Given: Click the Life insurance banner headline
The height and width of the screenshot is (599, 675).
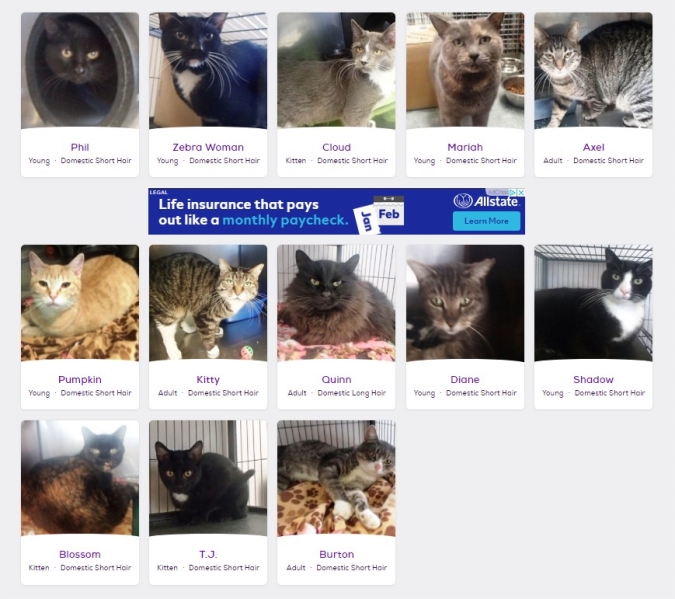Looking at the screenshot, I should (x=253, y=212).
